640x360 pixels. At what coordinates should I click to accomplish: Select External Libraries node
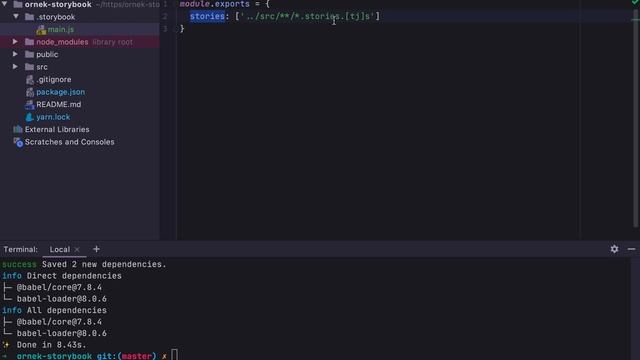[57, 129]
